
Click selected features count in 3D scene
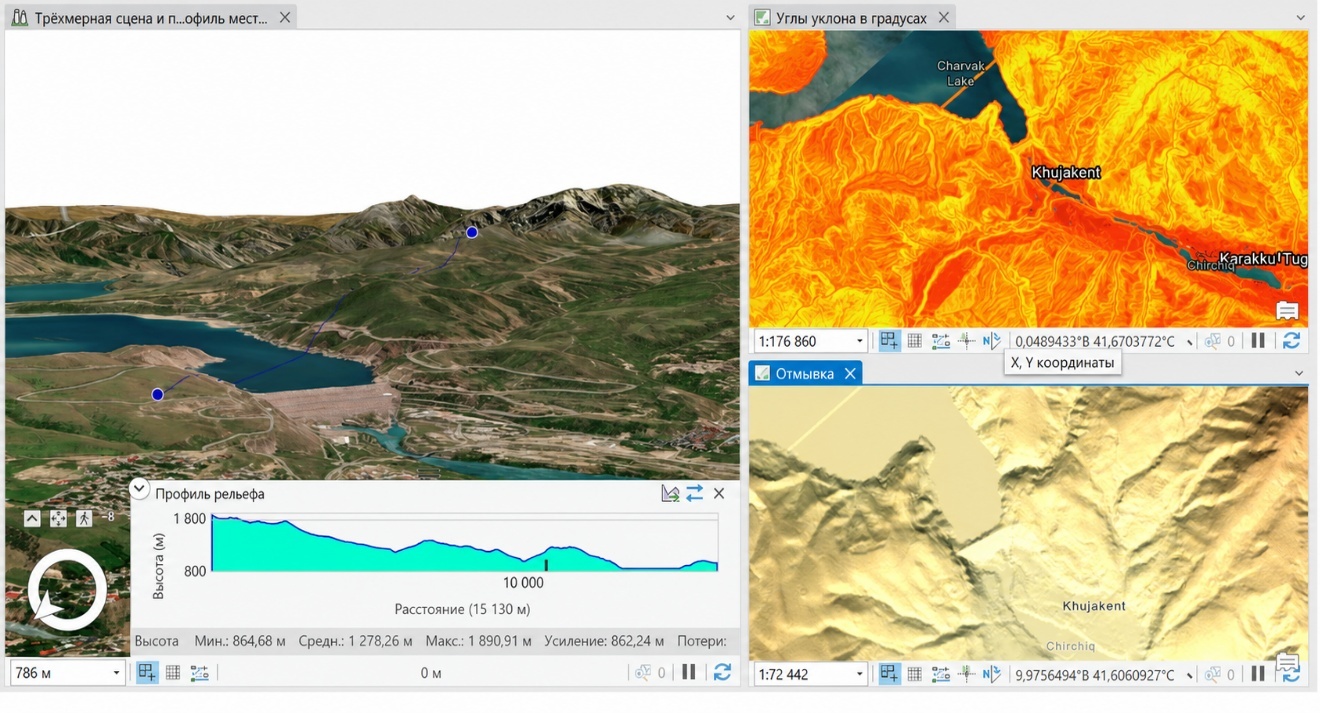[x=650, y=673]
